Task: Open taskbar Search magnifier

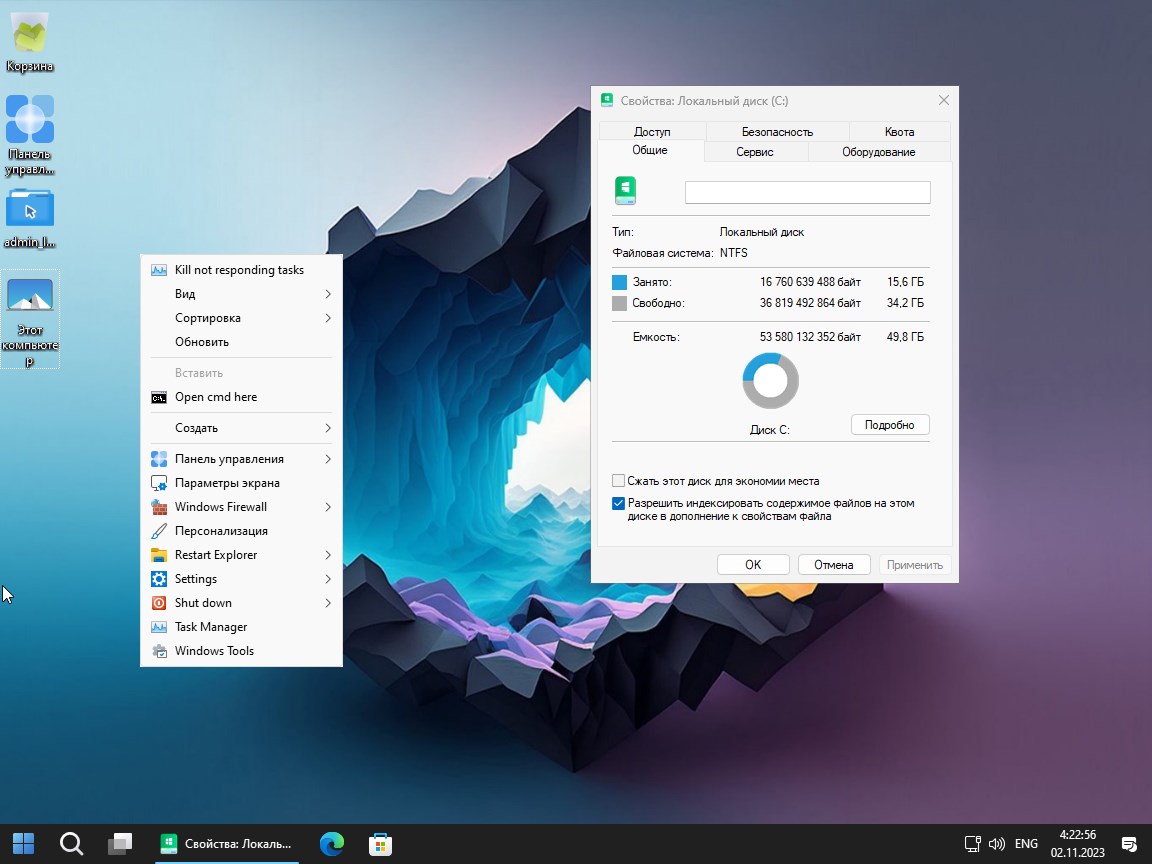Action: [x=71, y=843]
